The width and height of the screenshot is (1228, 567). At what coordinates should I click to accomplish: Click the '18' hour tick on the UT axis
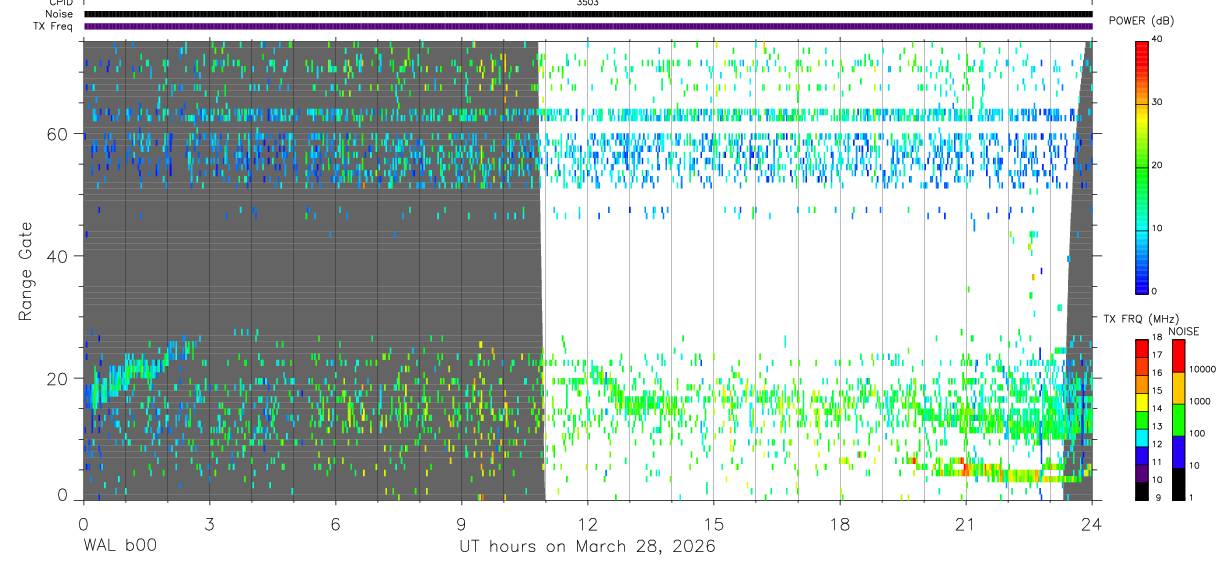point(840,523)
